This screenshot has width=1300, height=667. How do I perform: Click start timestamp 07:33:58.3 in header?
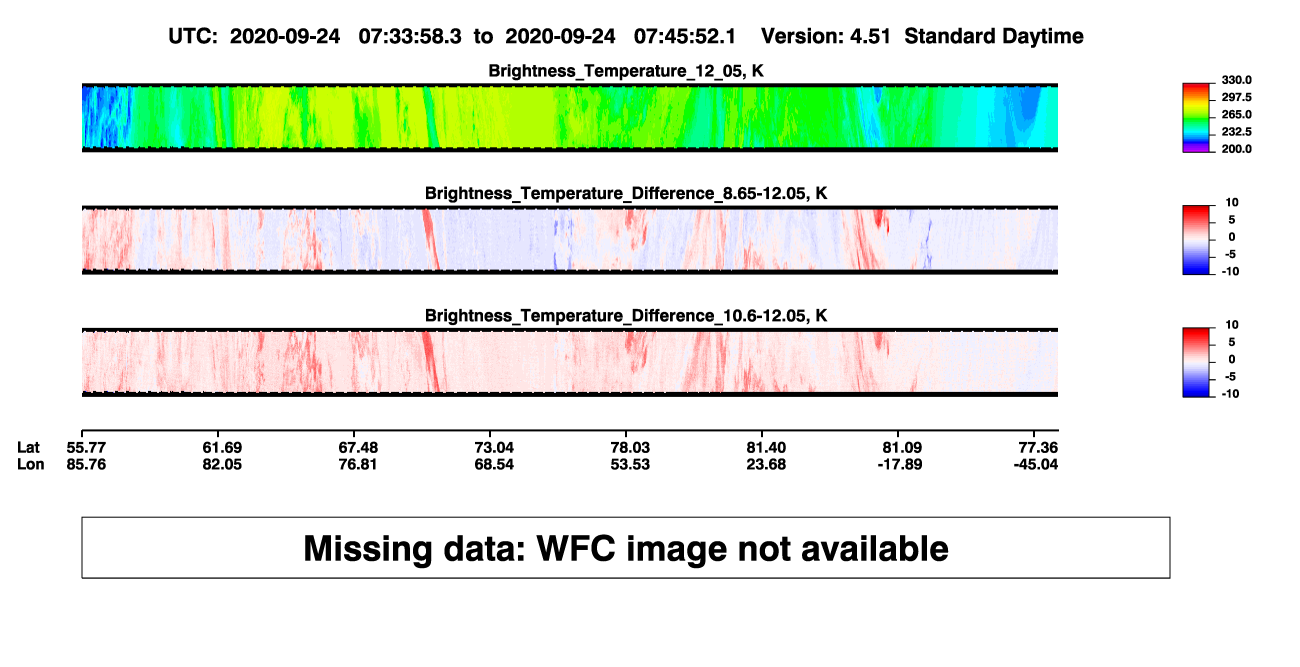coord(410,36)
